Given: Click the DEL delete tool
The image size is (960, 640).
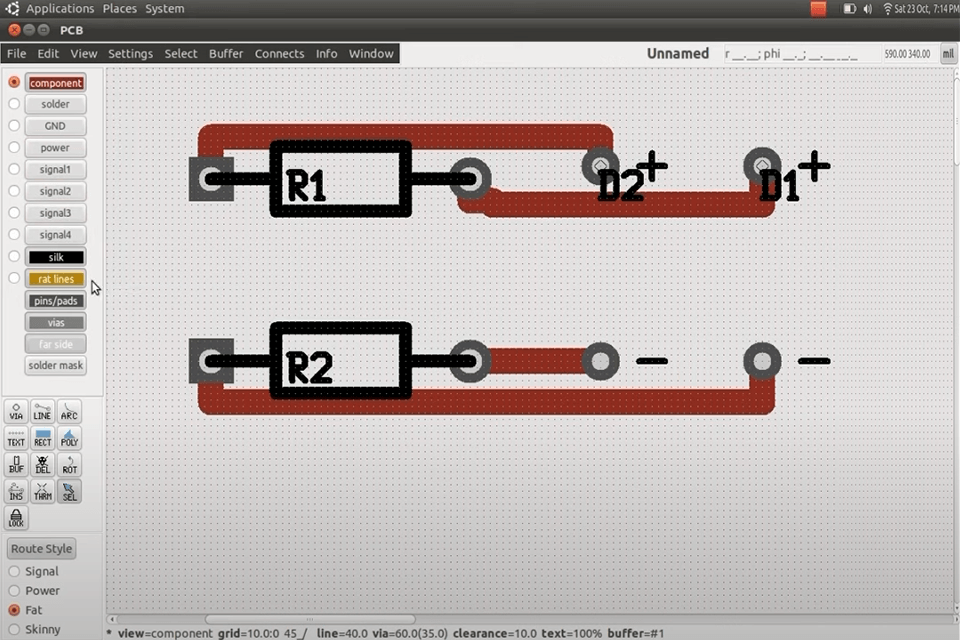Looking at the screenshot, I should pos(42,465).
